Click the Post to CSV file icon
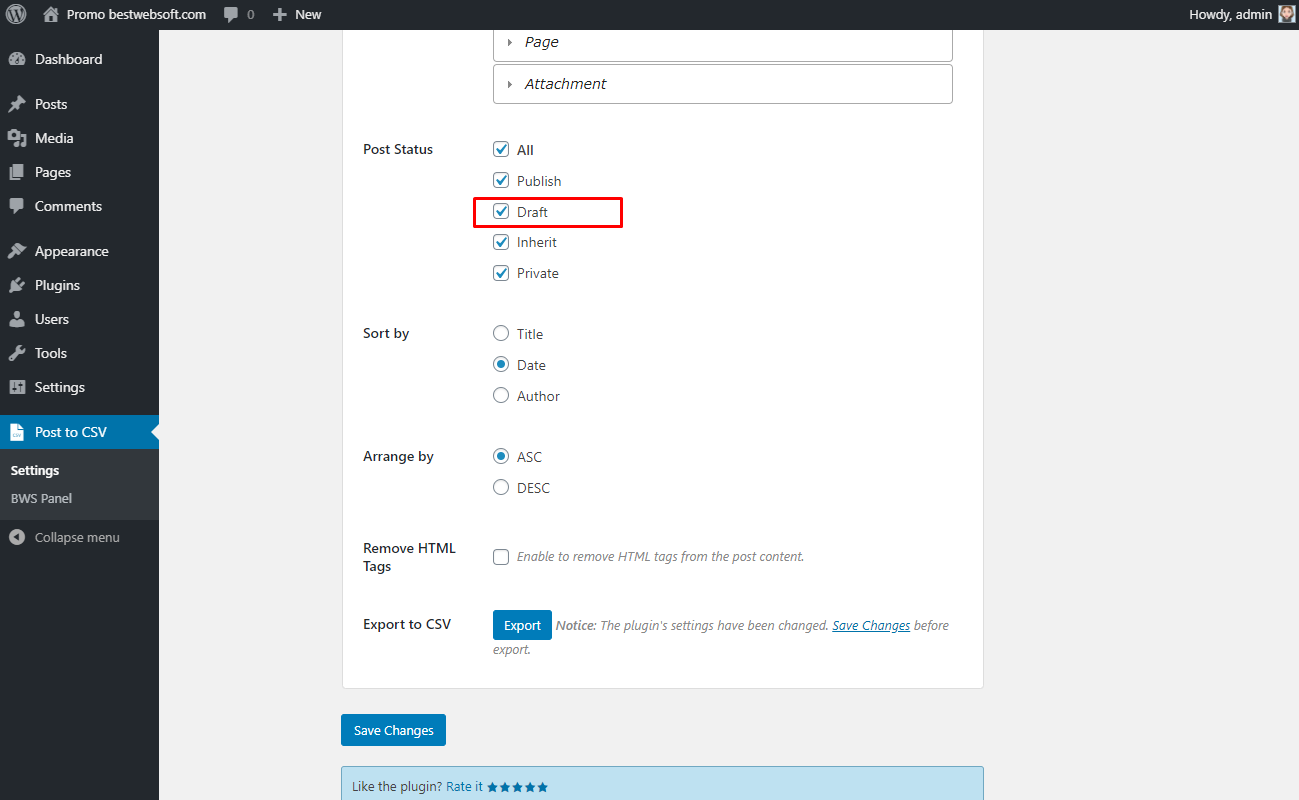 point(17,432)
